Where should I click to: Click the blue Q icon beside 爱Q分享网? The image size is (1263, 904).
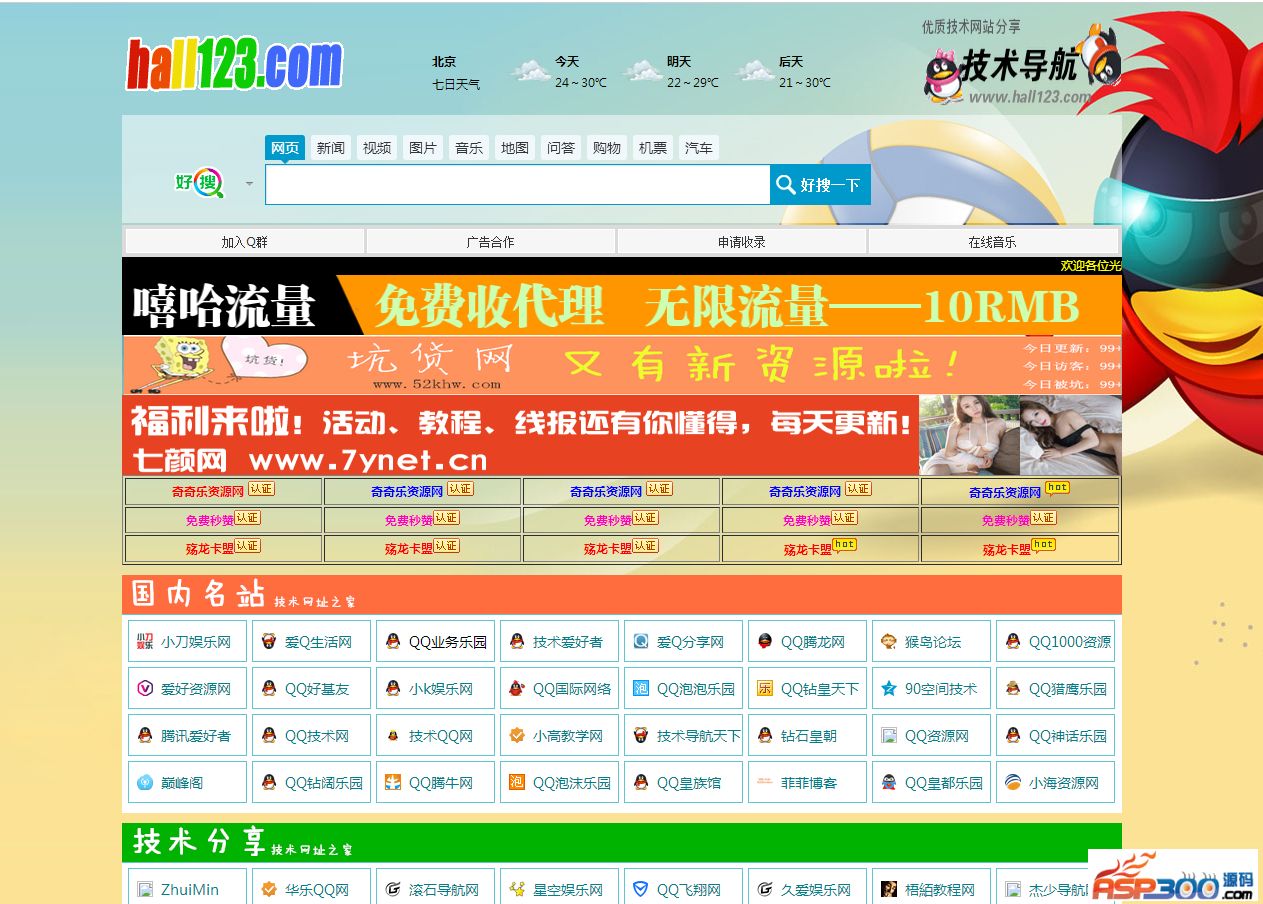pyautogui.click(x=641, y=642)
